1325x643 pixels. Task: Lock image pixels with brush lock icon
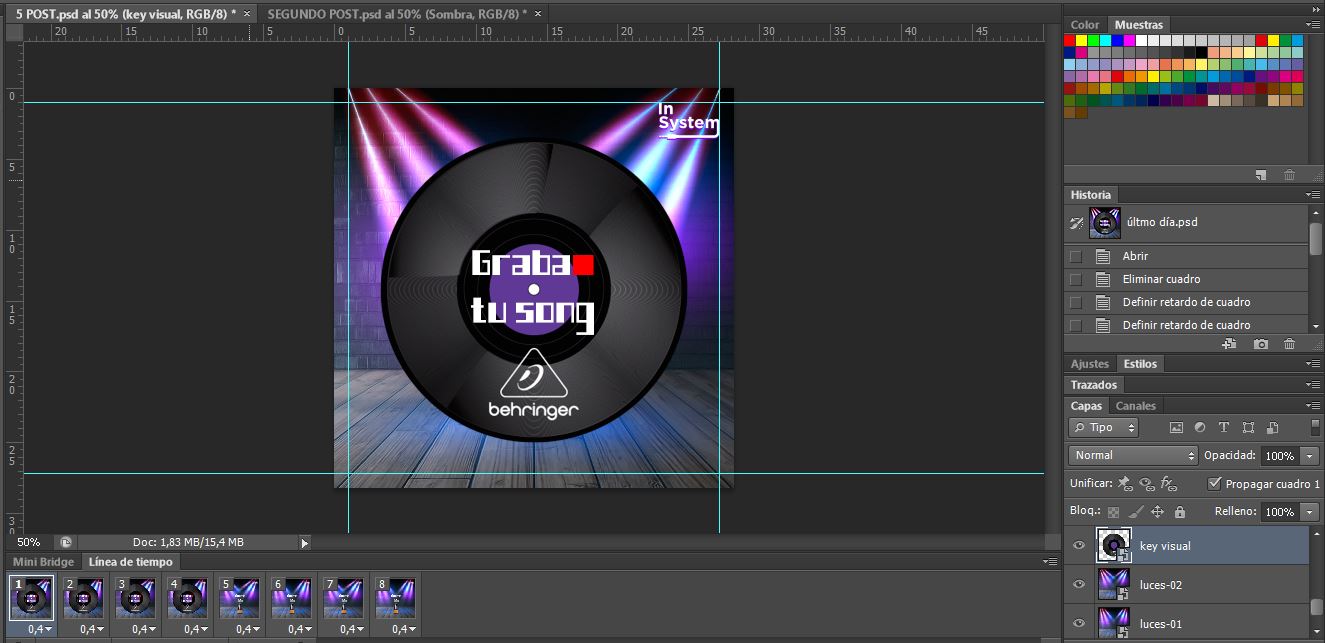click(x=1135, y=512)
